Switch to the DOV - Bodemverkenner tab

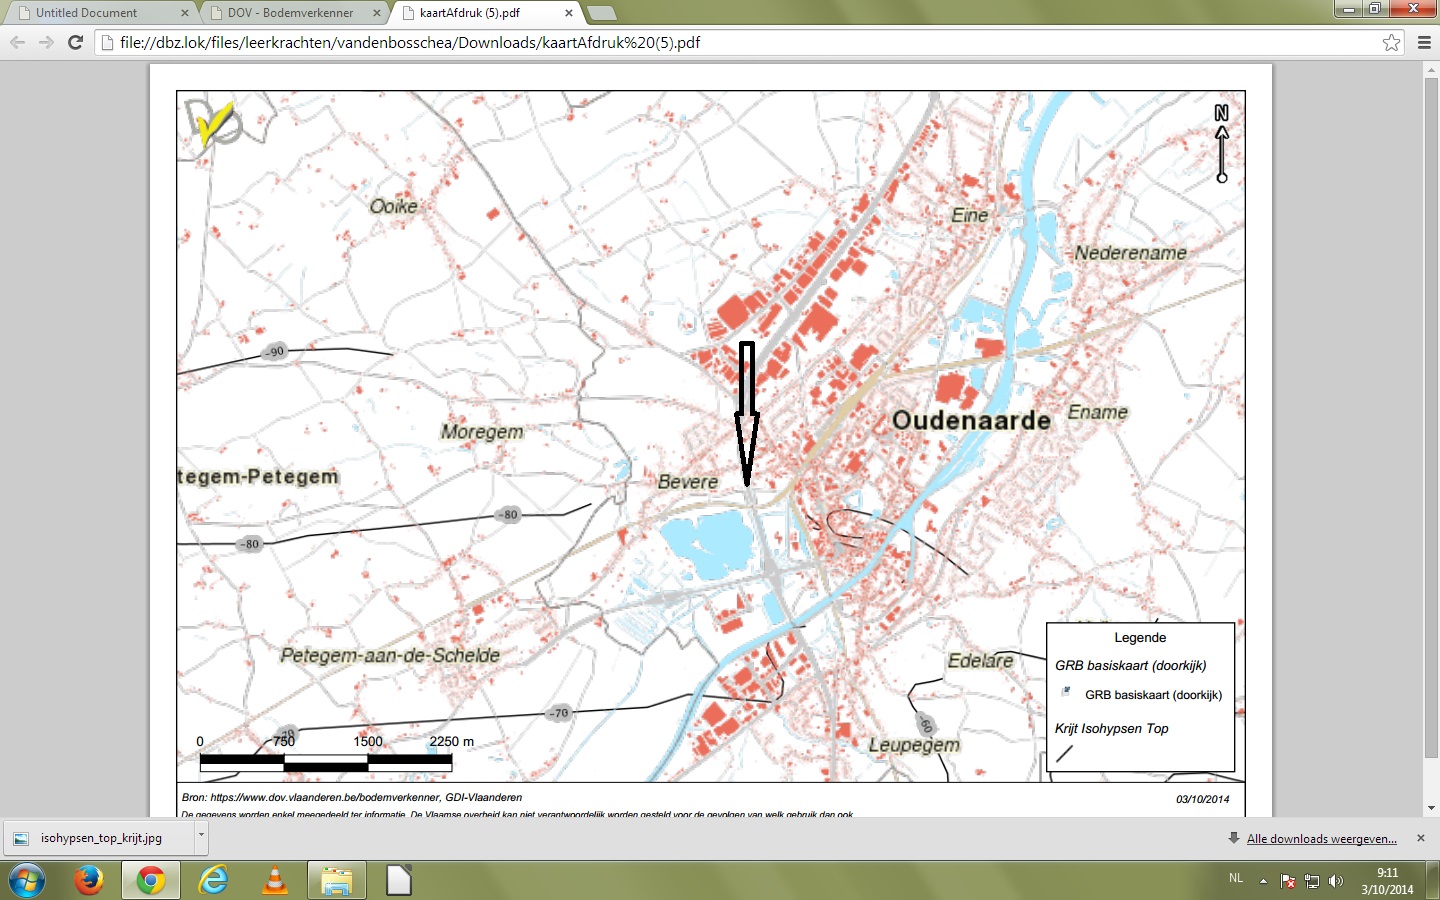click(x=290, y=13)
